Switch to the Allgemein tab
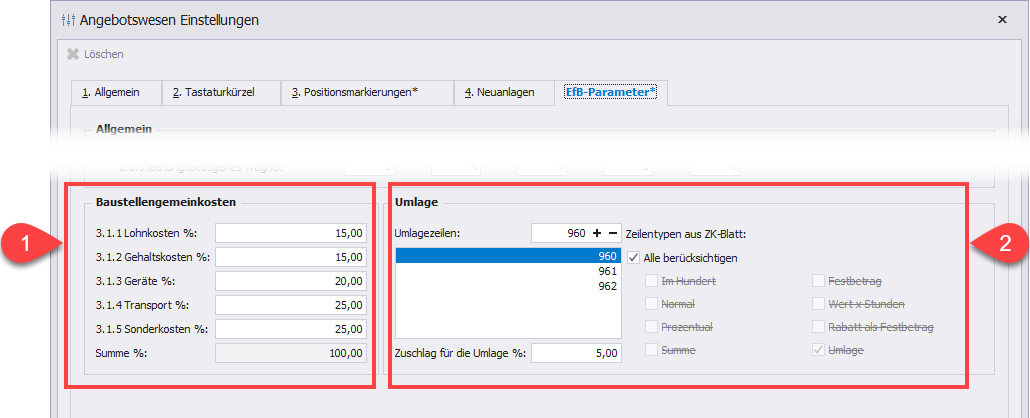This screenshot has width=1030, height=418. [x=116, y=93]
